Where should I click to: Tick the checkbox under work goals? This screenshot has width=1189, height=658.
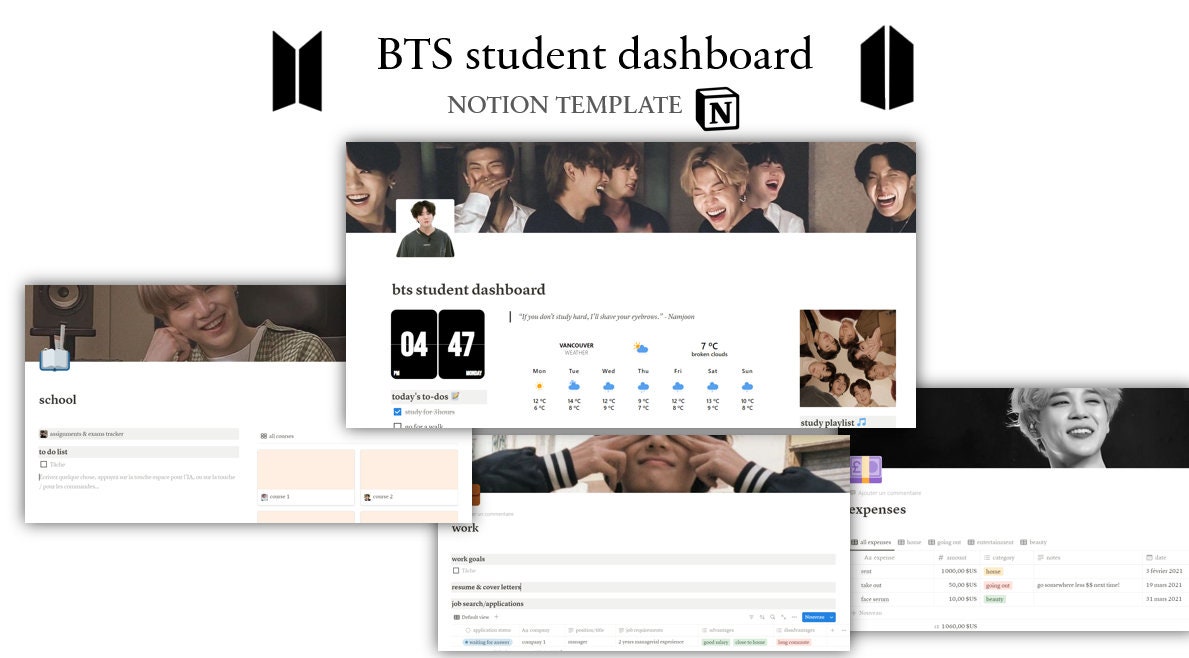coord(456,572)
